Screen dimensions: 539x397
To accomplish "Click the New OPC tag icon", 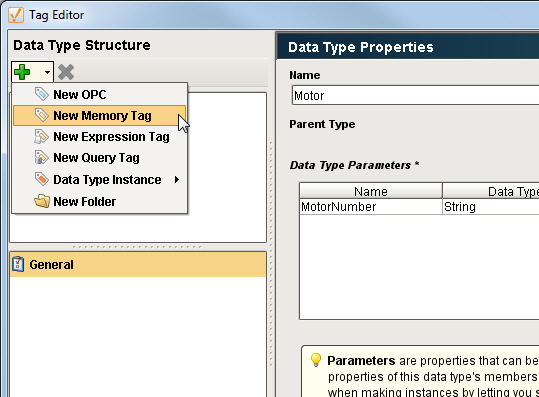I will (42, 94).
